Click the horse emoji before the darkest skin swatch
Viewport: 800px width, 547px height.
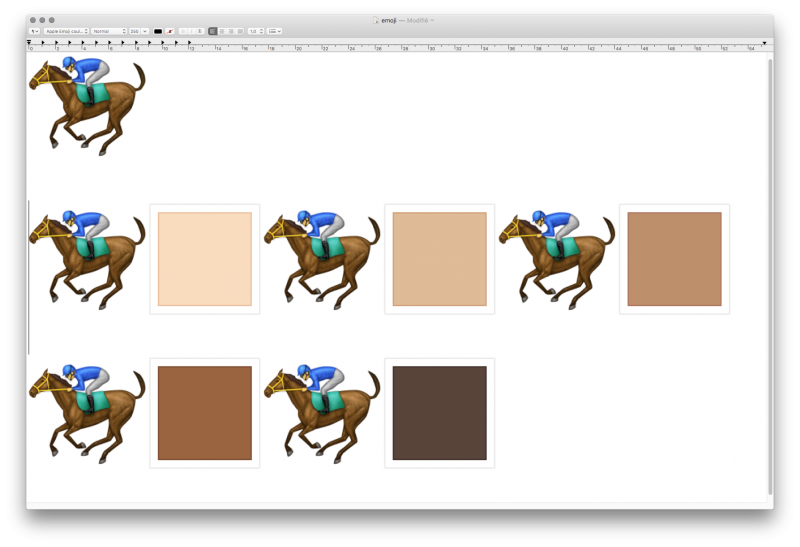tap(322, 413)
